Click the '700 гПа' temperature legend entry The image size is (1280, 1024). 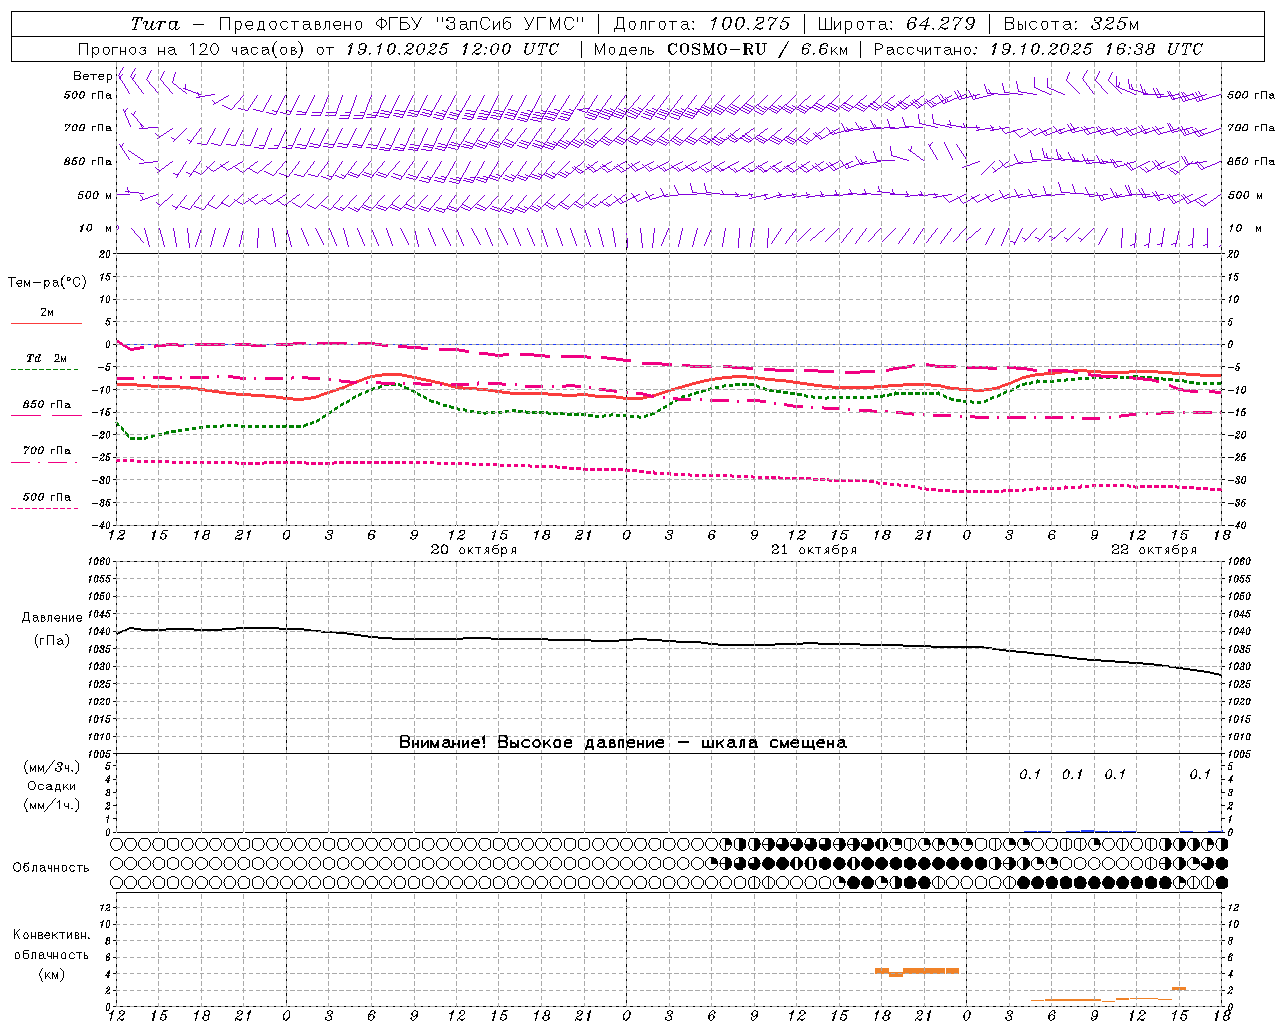click(47, 451)
